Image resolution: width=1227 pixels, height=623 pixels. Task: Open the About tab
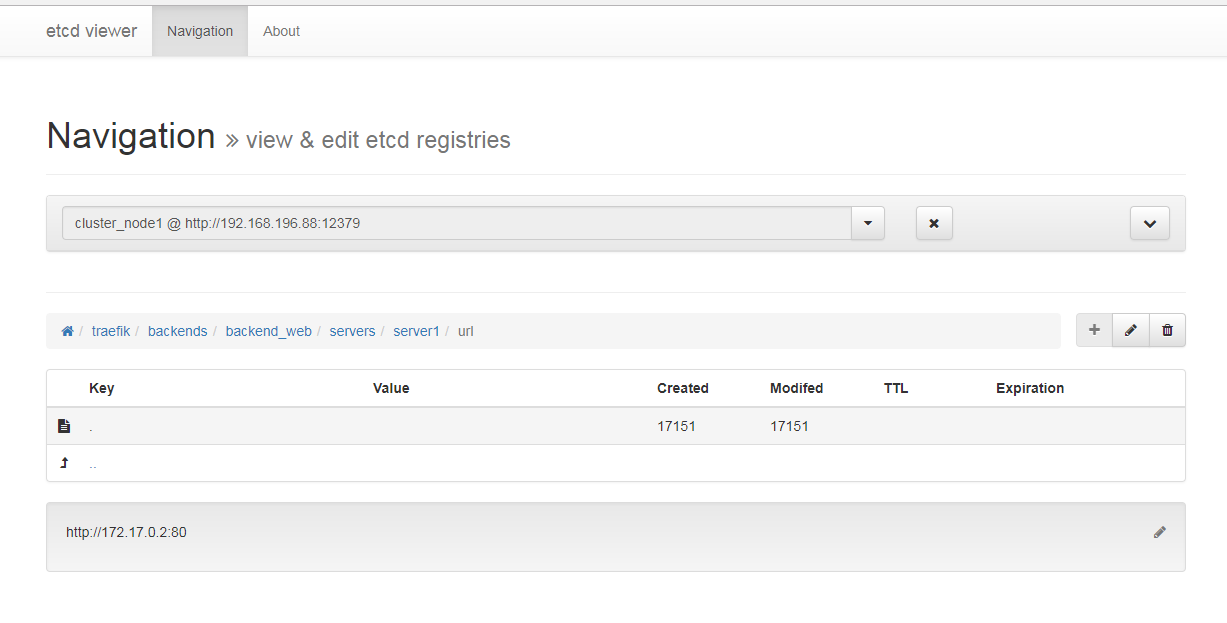point(281,31)
